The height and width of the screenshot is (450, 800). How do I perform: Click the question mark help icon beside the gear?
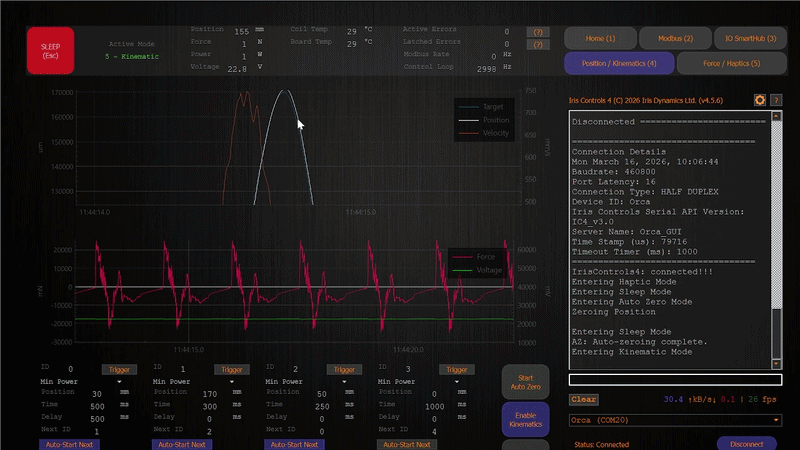[776, 100]
